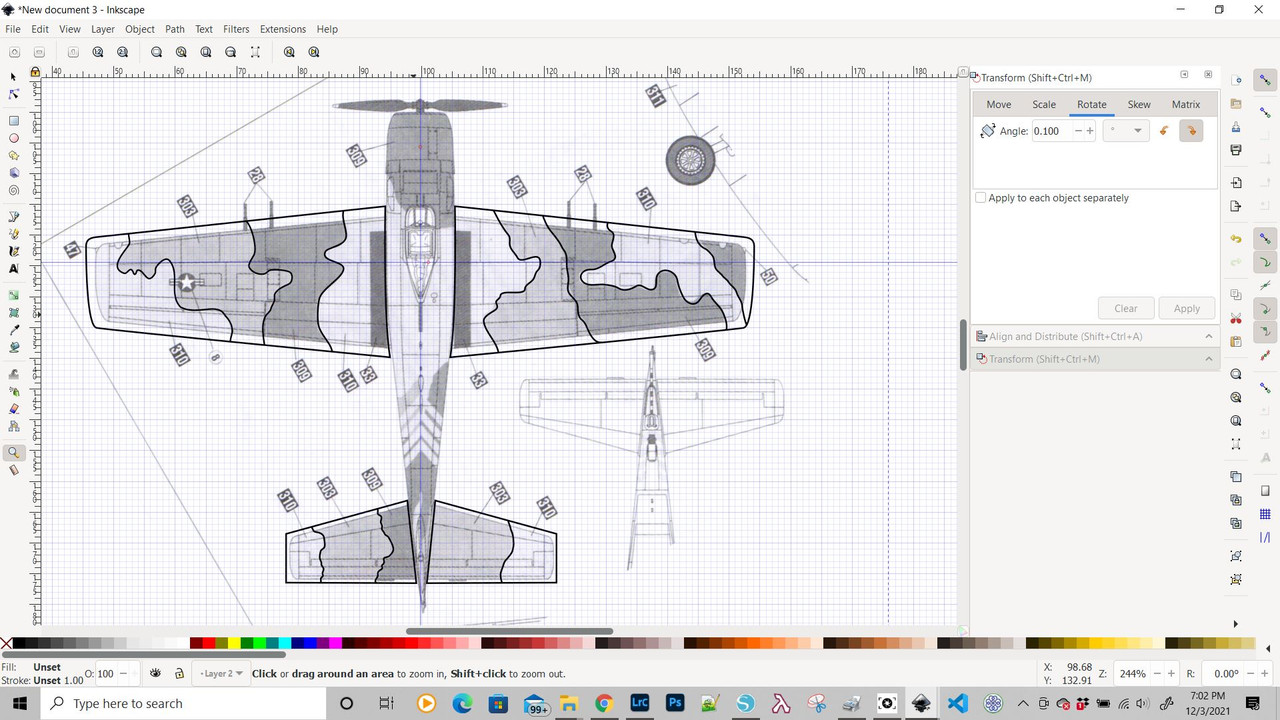
Task: Toggle master snapping at top of snap bar
Action: click(1265, 80)
